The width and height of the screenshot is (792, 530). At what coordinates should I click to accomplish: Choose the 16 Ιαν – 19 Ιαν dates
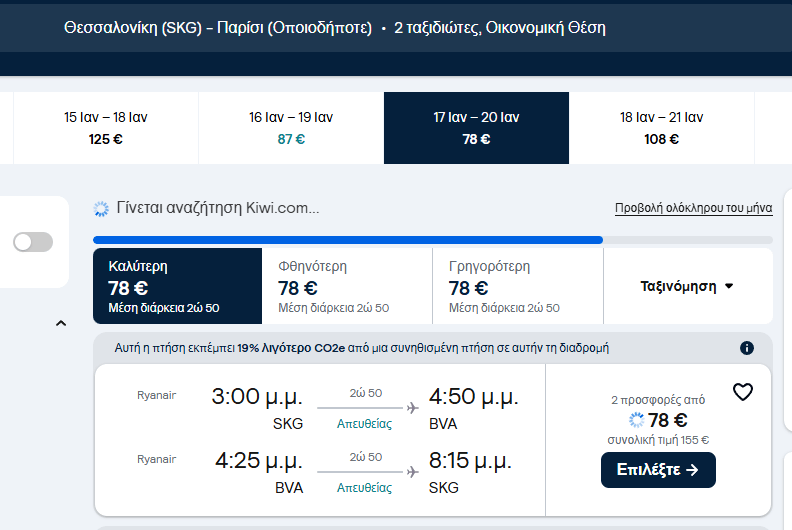291,128
